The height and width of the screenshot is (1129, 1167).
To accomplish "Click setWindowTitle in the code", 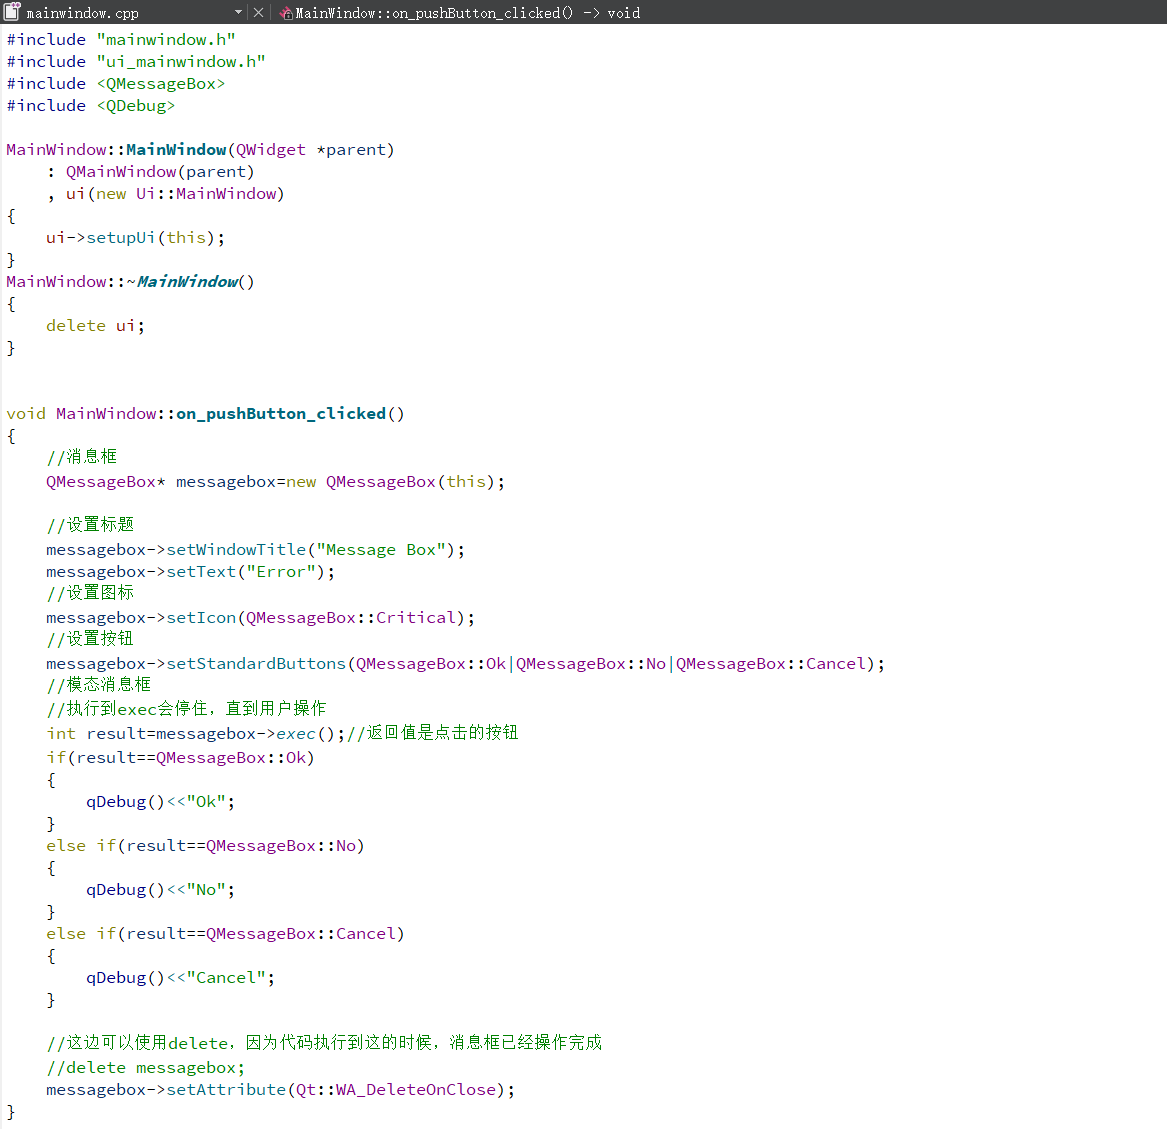I will tap(236, 550).
